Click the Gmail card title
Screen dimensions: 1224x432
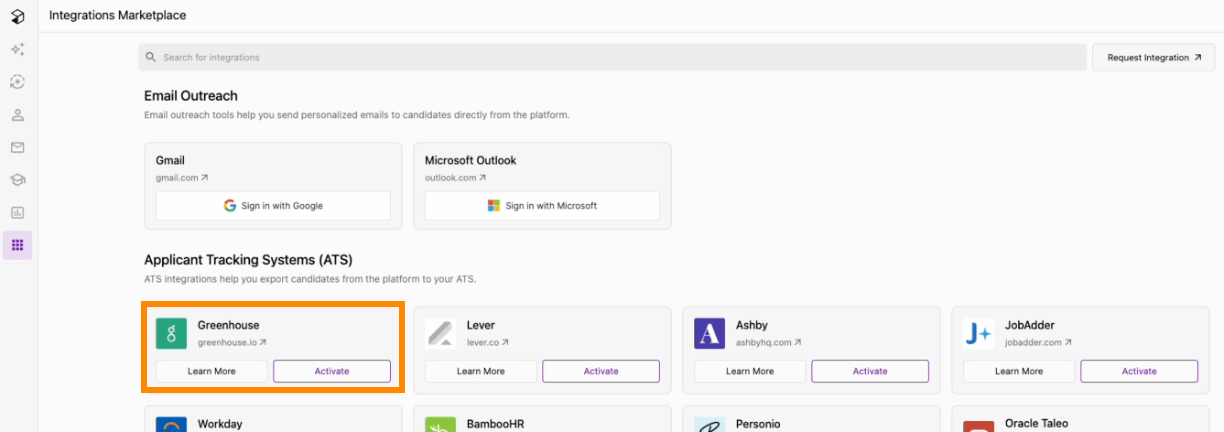click(x=170, y=160)
